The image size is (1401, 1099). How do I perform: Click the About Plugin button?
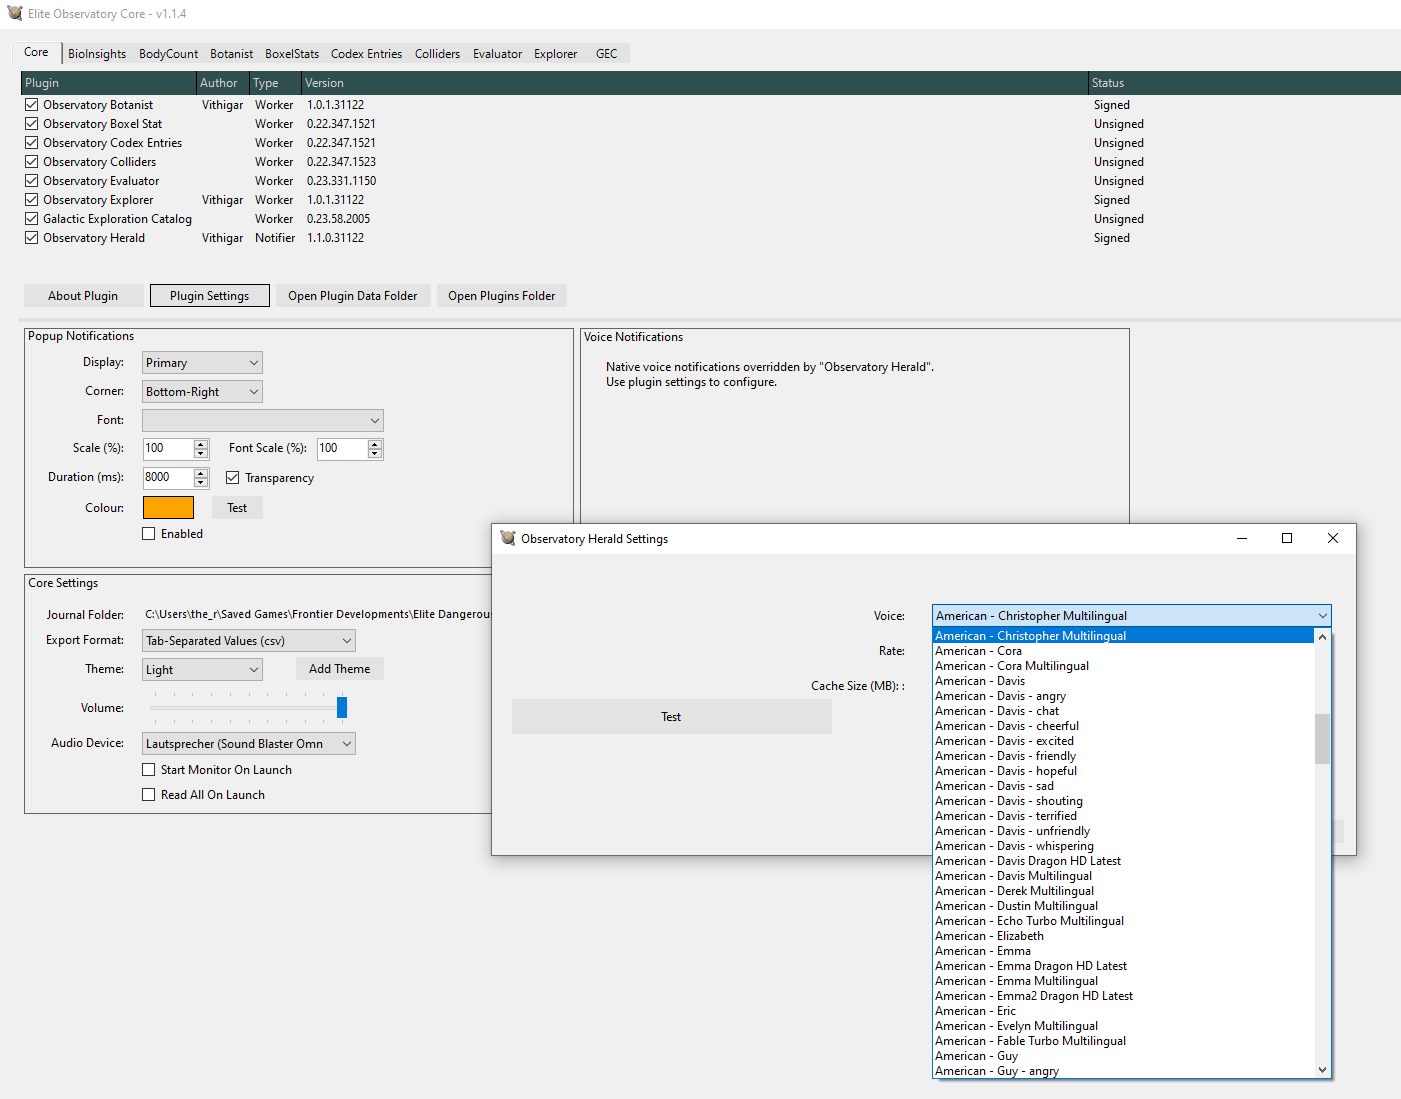click(83, 296)
